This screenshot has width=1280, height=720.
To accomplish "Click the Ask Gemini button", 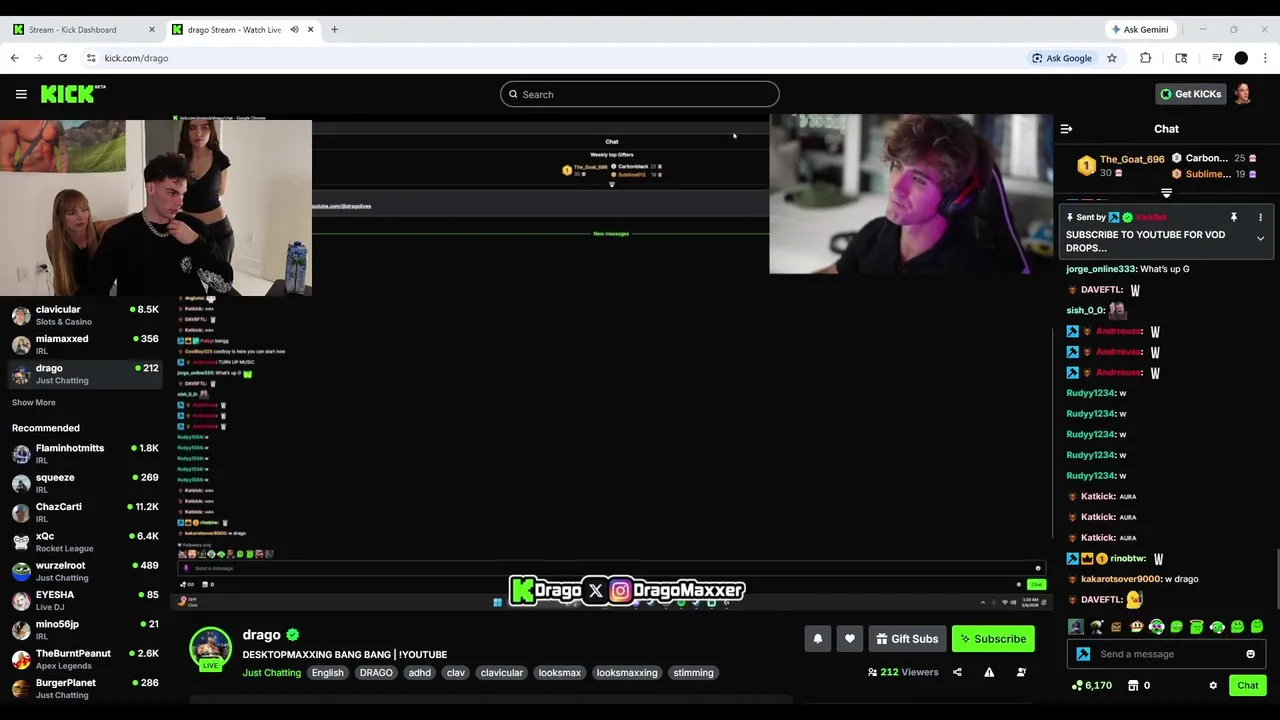I will 1139,29.
